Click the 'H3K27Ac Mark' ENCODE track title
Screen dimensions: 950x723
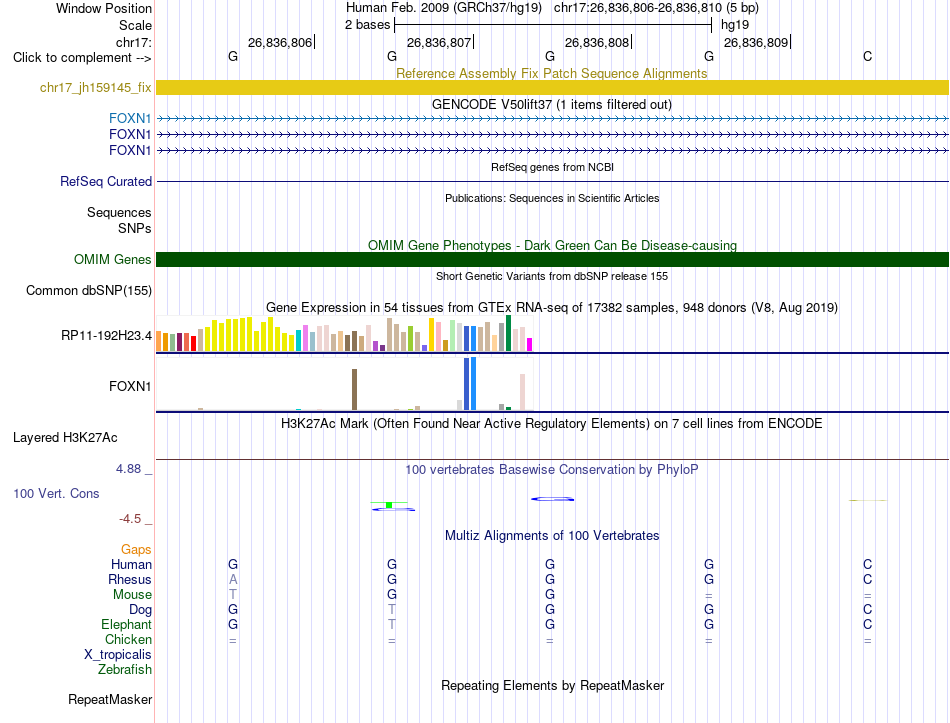coord(552,423)
